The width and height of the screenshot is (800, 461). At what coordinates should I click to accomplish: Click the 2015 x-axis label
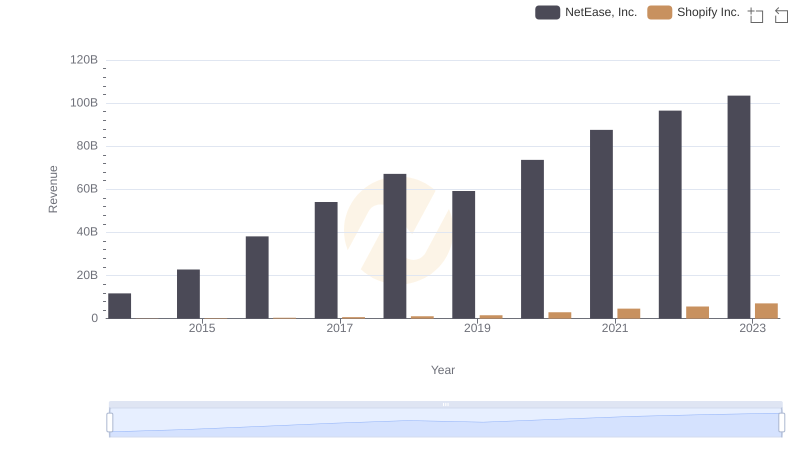pos(202,328)
